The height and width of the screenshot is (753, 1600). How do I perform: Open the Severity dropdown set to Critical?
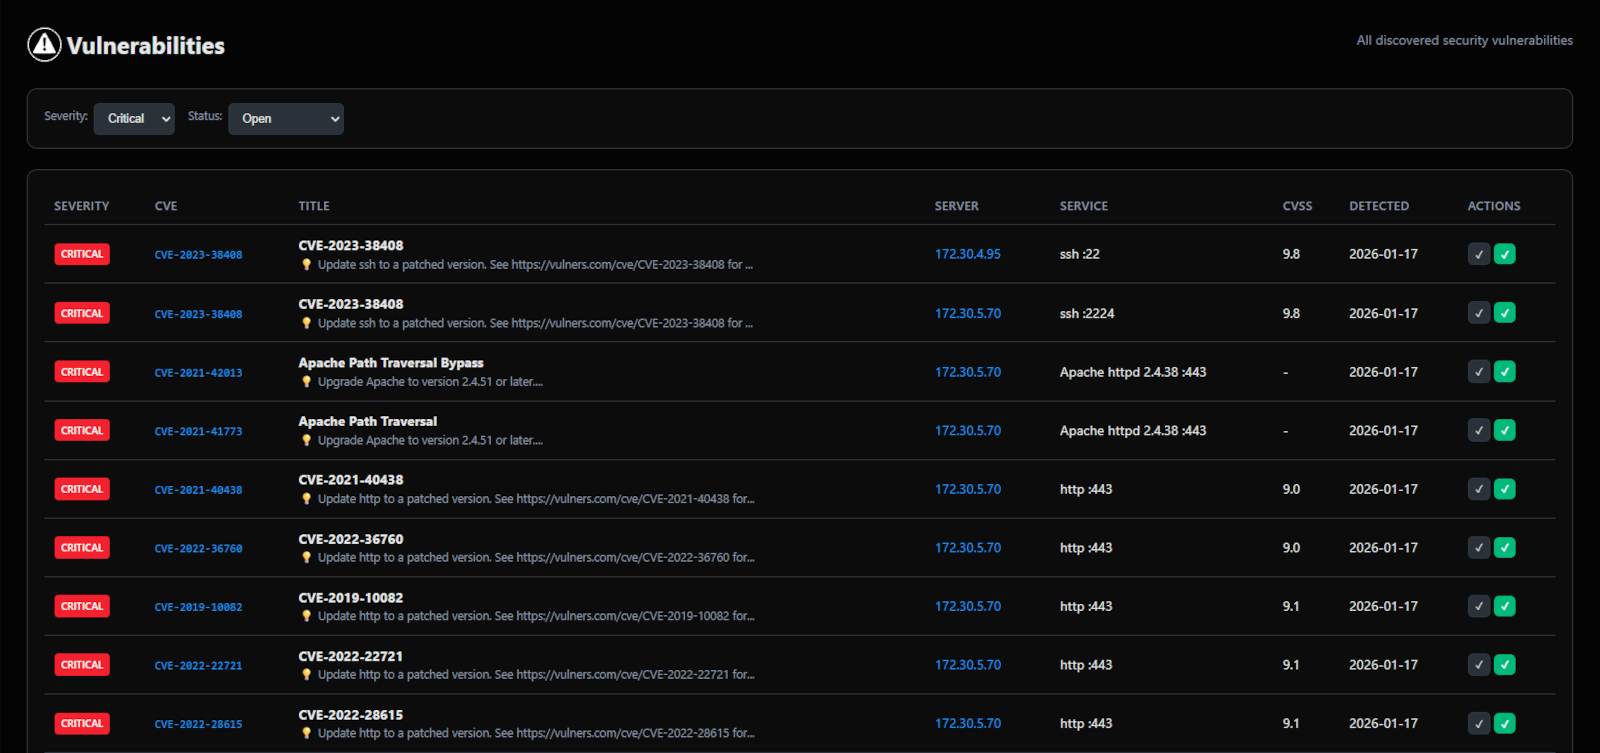(134, 118)
